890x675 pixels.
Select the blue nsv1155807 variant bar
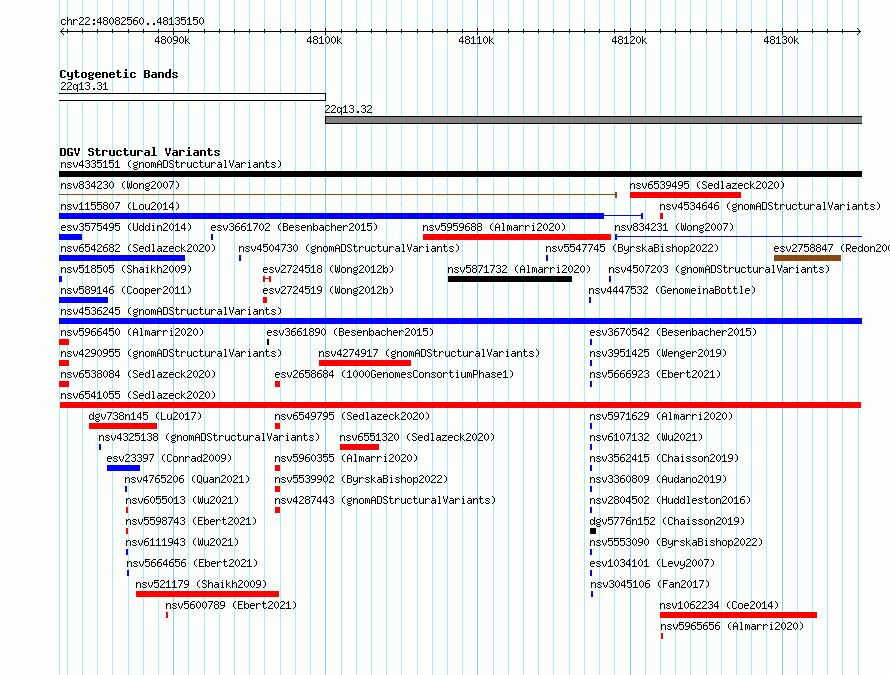pyautogui.click(x=331, y=216)
